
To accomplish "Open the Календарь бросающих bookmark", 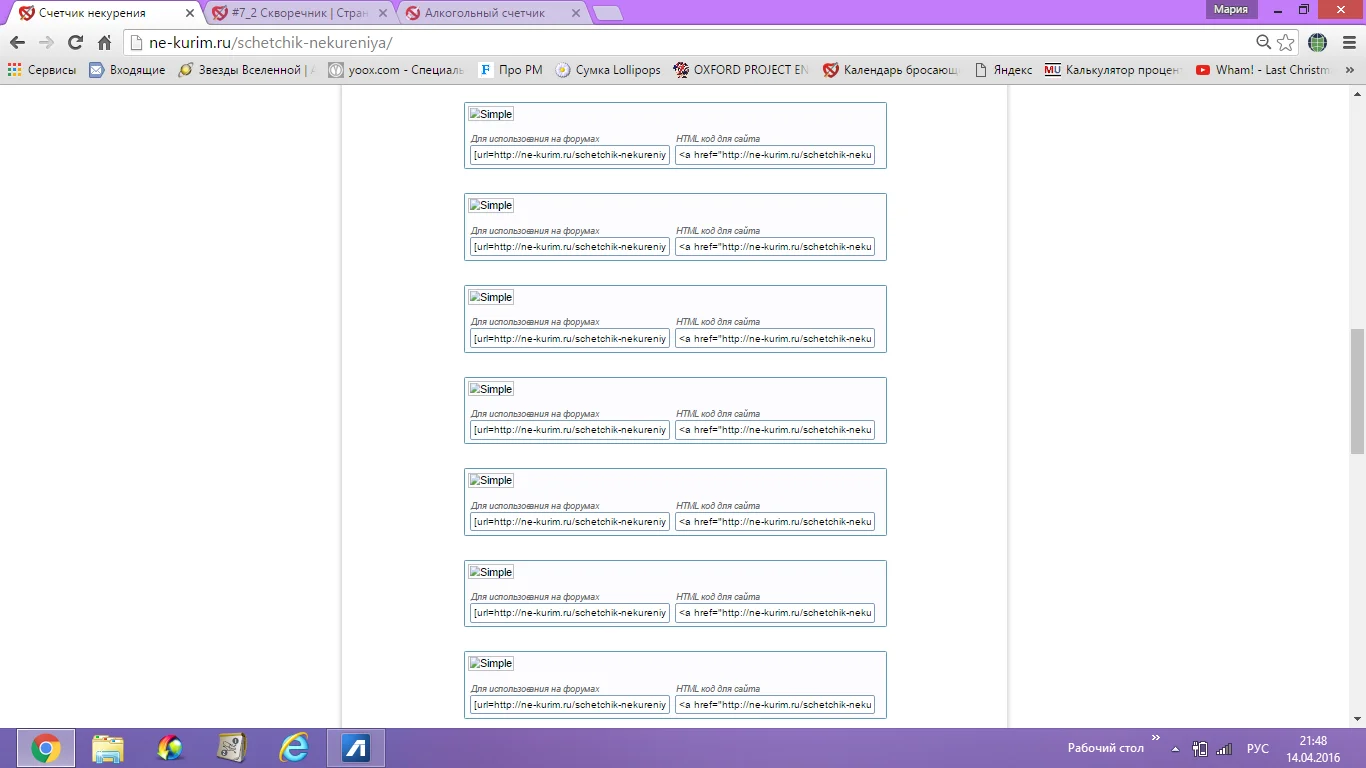I will click(x=891, y=70).
